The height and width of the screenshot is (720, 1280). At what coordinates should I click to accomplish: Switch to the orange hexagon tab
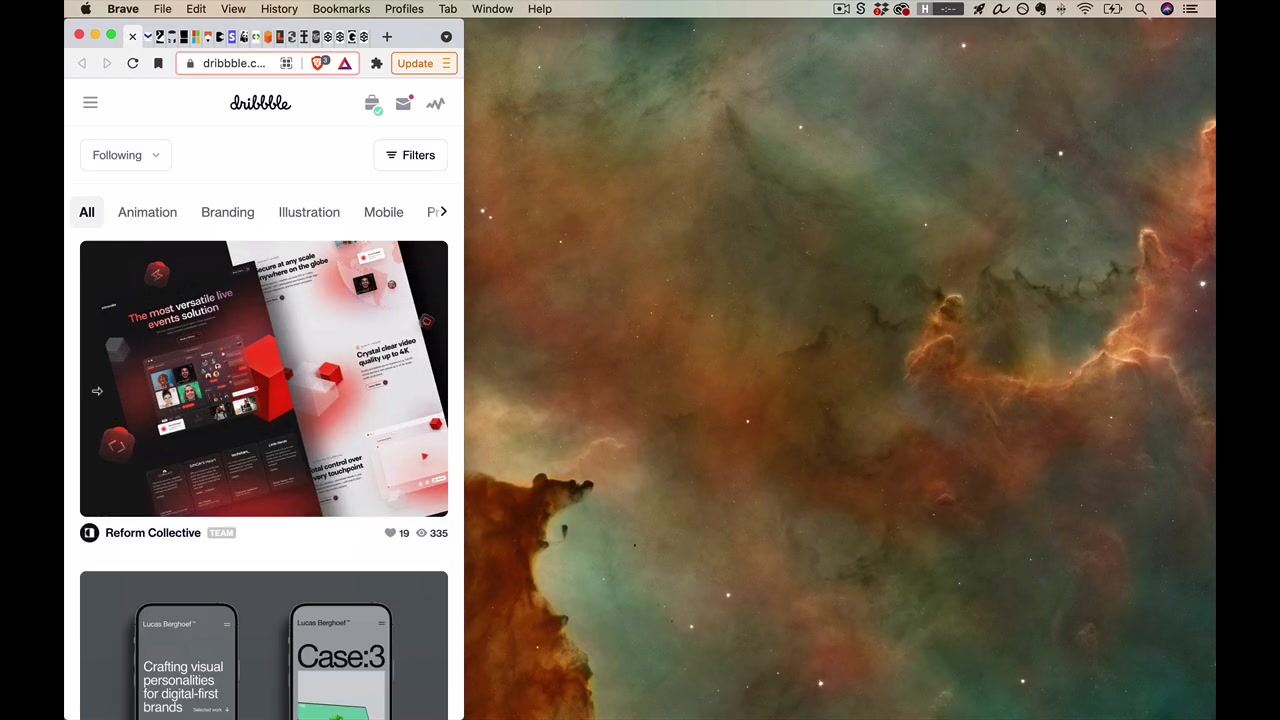268,37
